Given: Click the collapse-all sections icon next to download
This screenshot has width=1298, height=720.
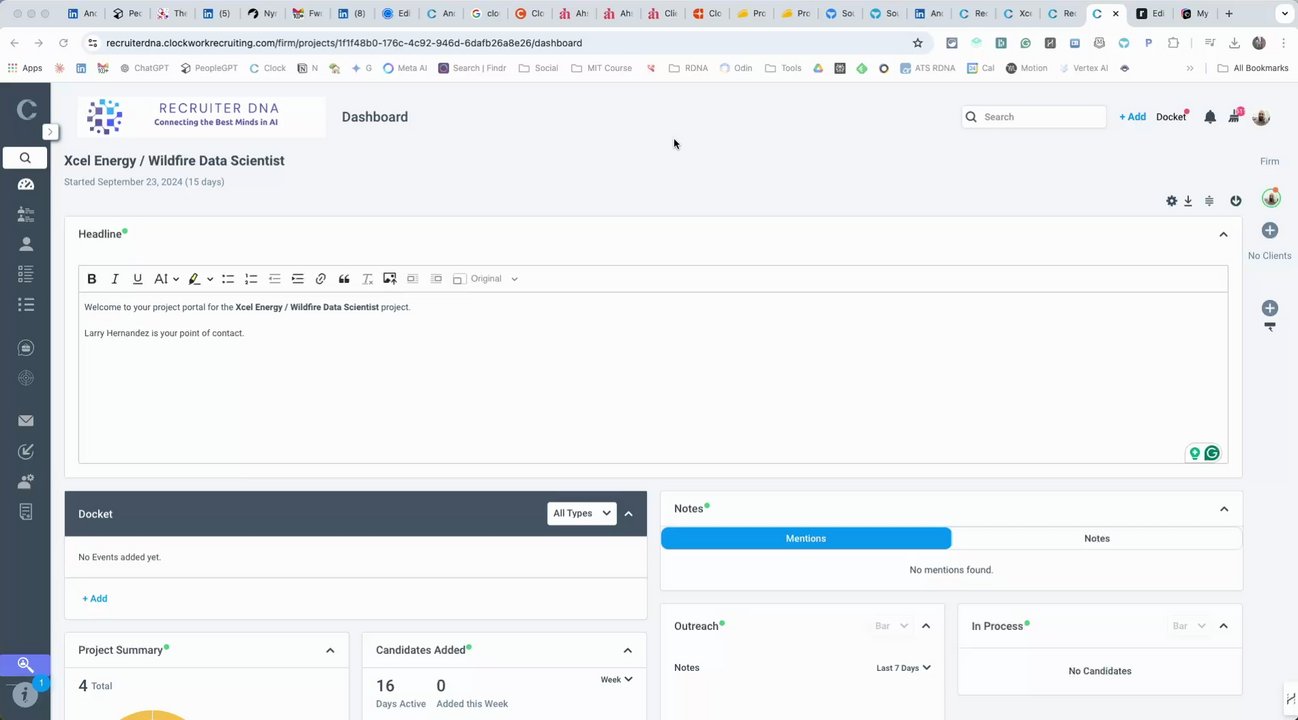Looking at the screenshot, I should coord(1209,201).
